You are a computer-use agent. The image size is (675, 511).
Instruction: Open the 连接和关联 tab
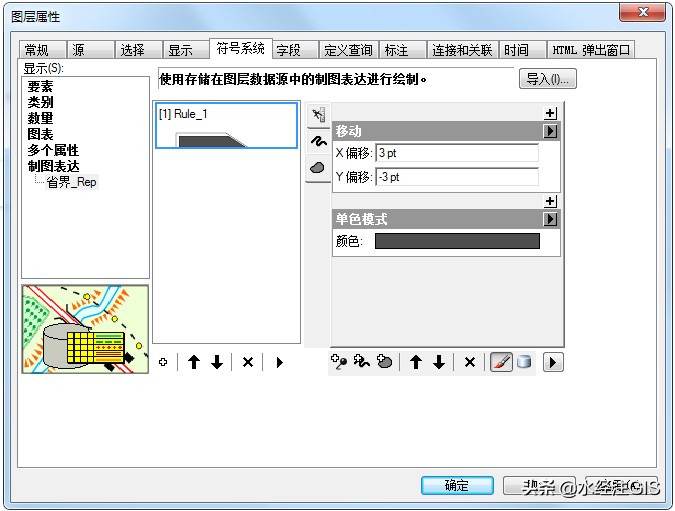(462, 50)
